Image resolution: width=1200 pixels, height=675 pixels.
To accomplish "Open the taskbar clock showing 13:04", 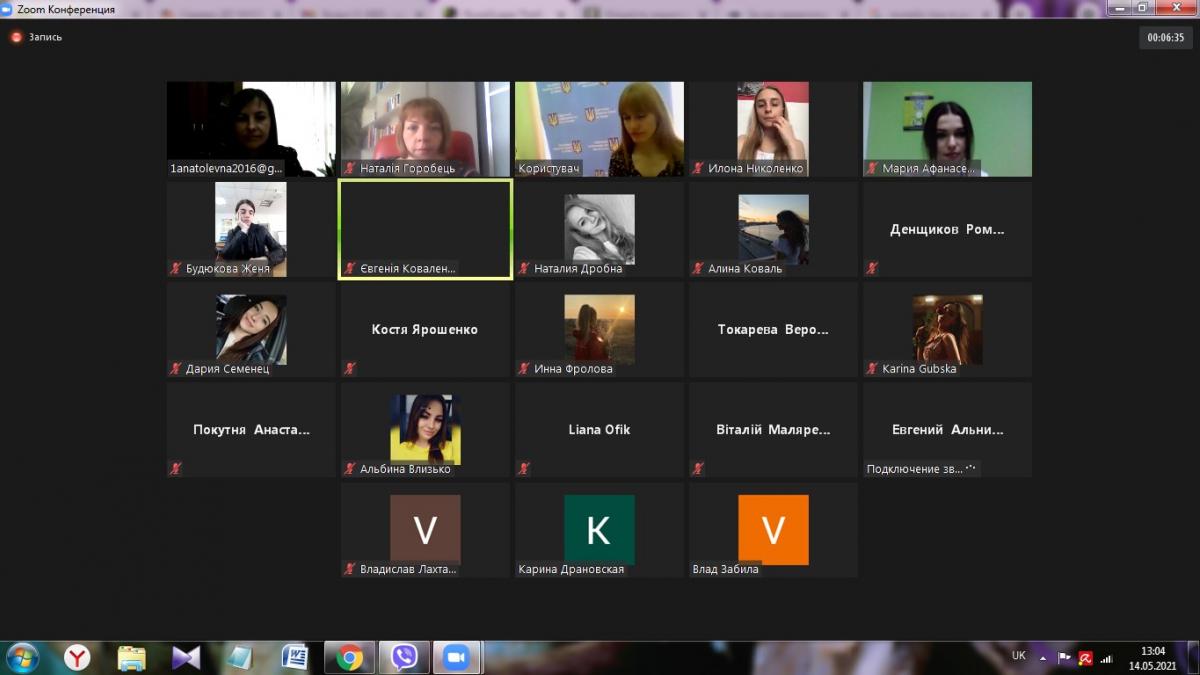I will pyautogui.click(x=1154, y=657).
